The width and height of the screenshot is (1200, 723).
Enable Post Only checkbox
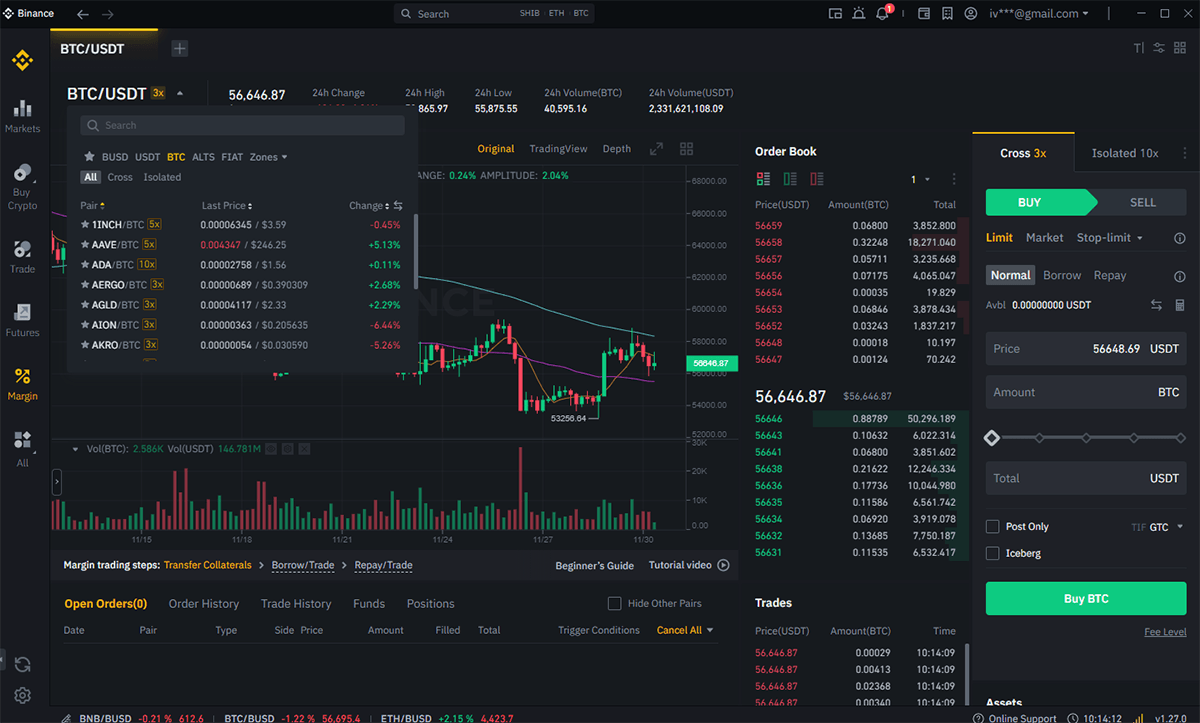[993, 527]
